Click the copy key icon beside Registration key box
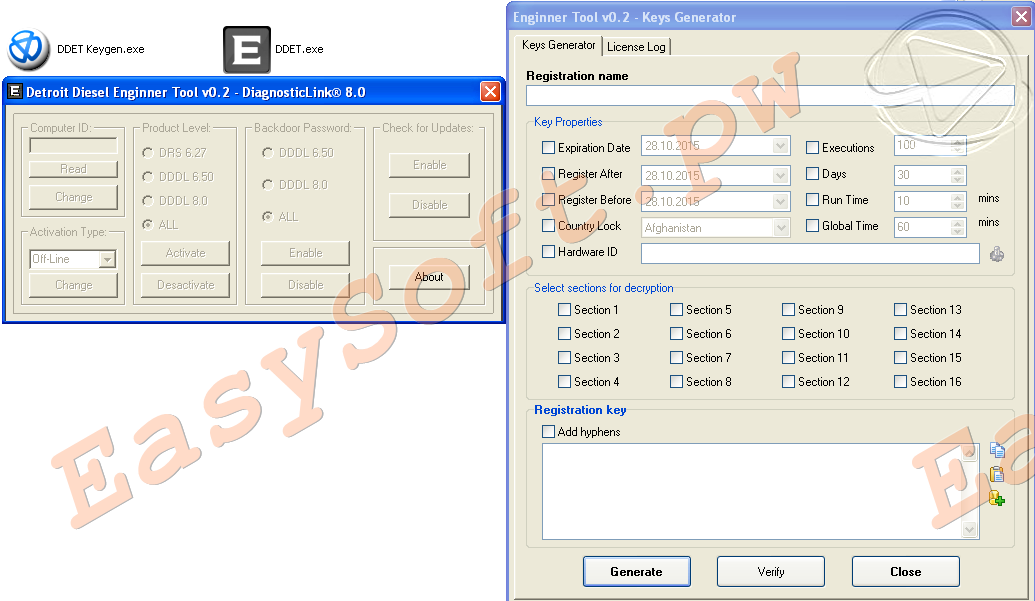This screenshot has height=601, width=1035. coord(997,450)
